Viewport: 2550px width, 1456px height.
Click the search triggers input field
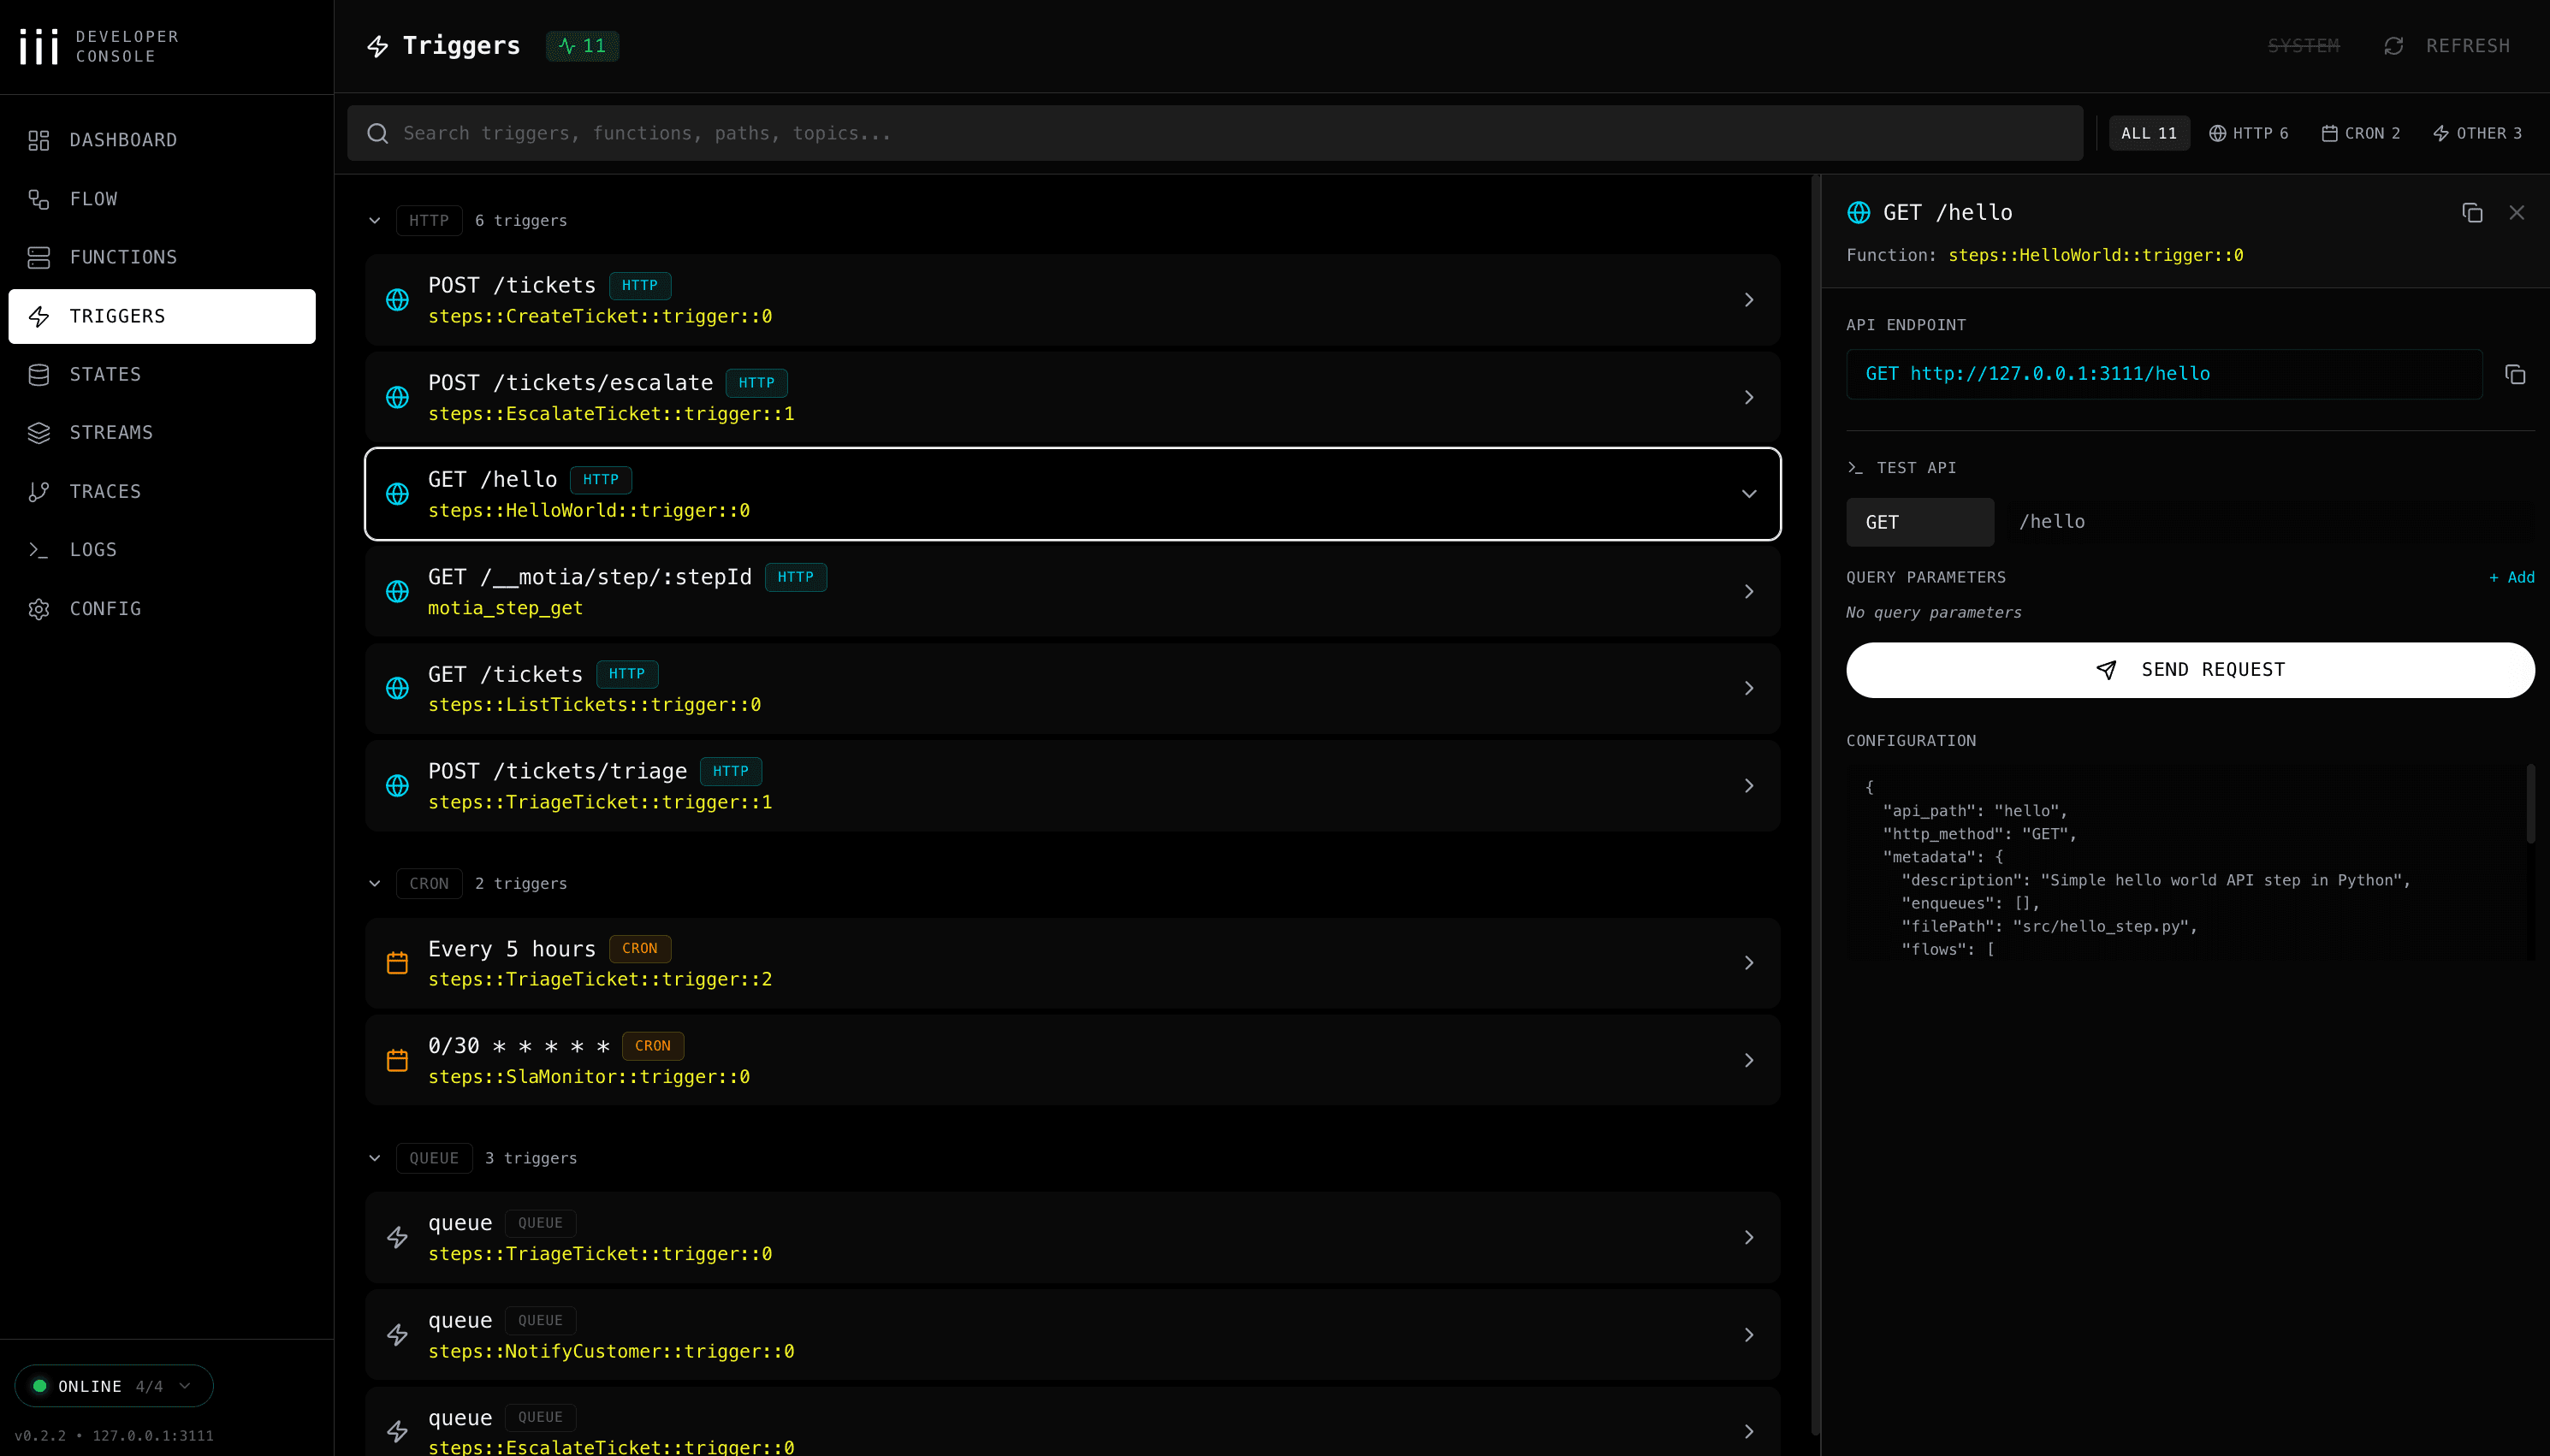pyautogui.click(x=1100, y=132)
